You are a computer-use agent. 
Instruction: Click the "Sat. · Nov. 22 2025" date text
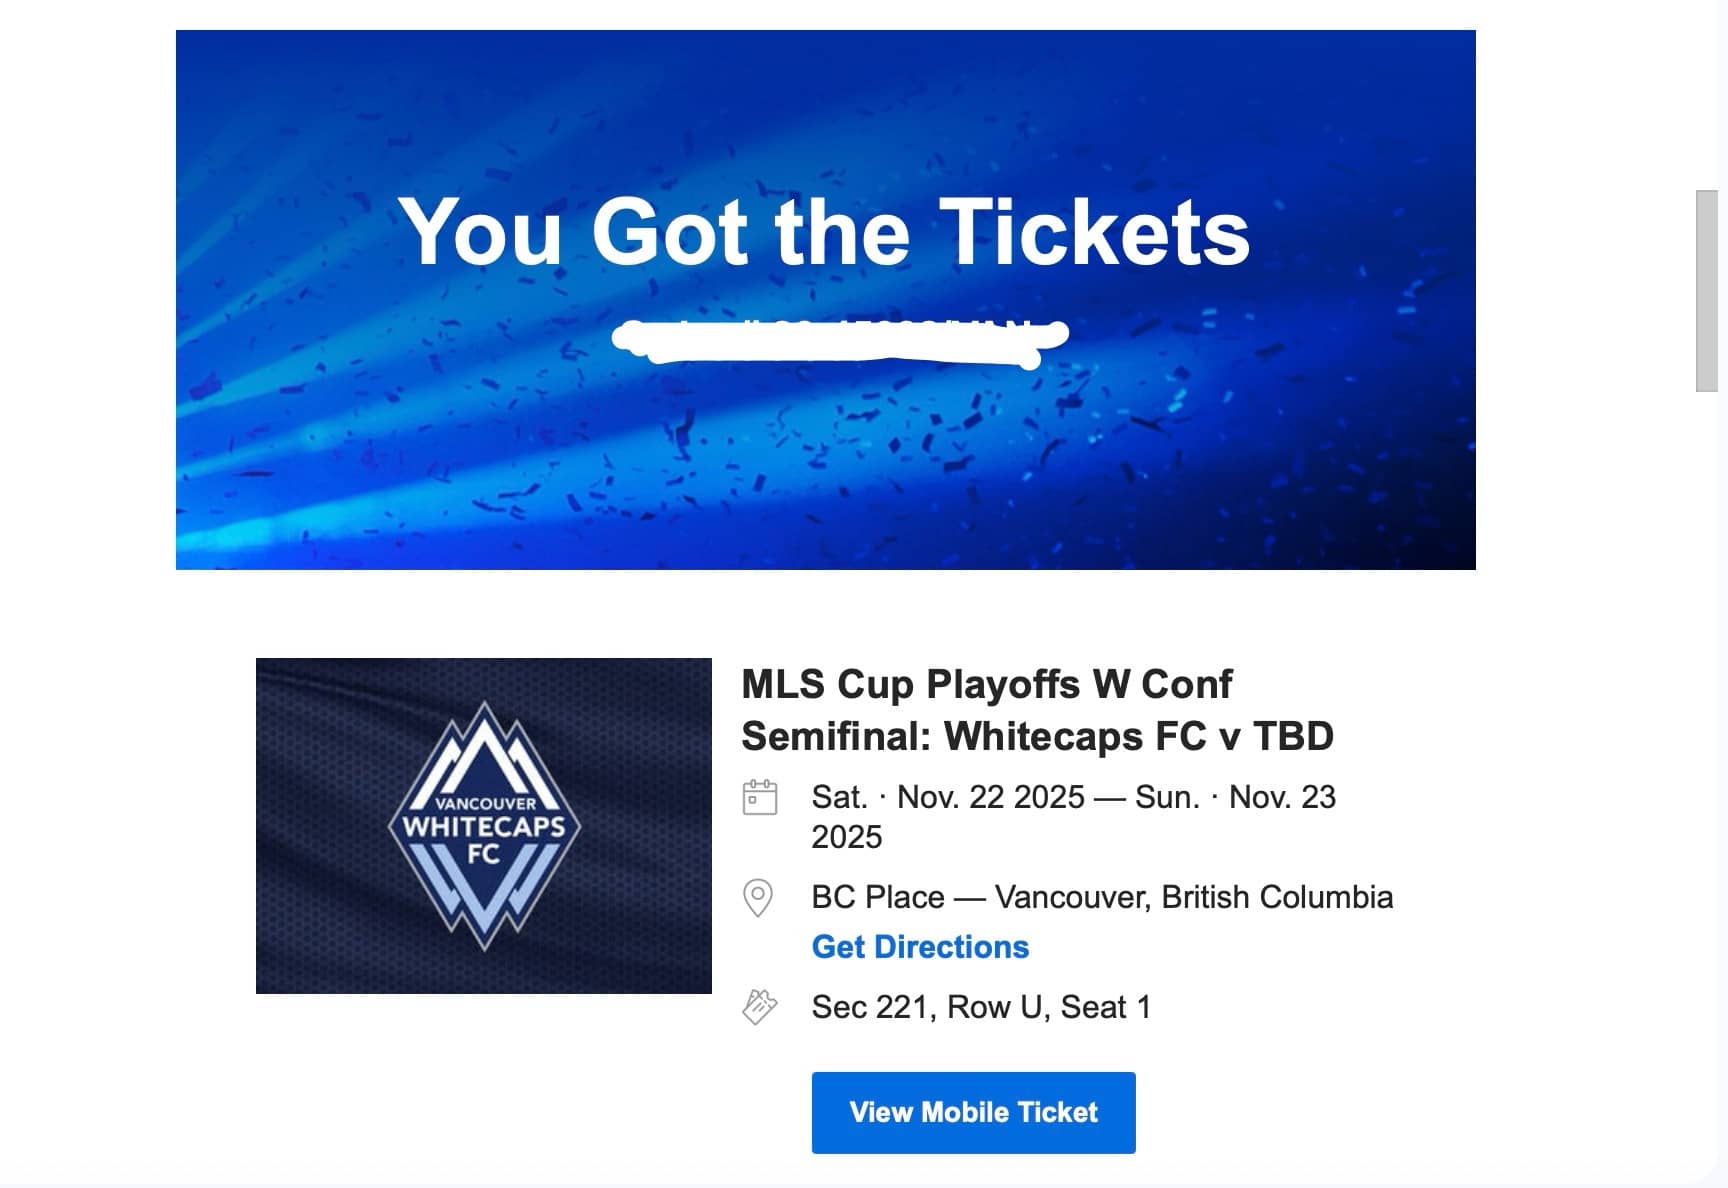tap(947, 798)
